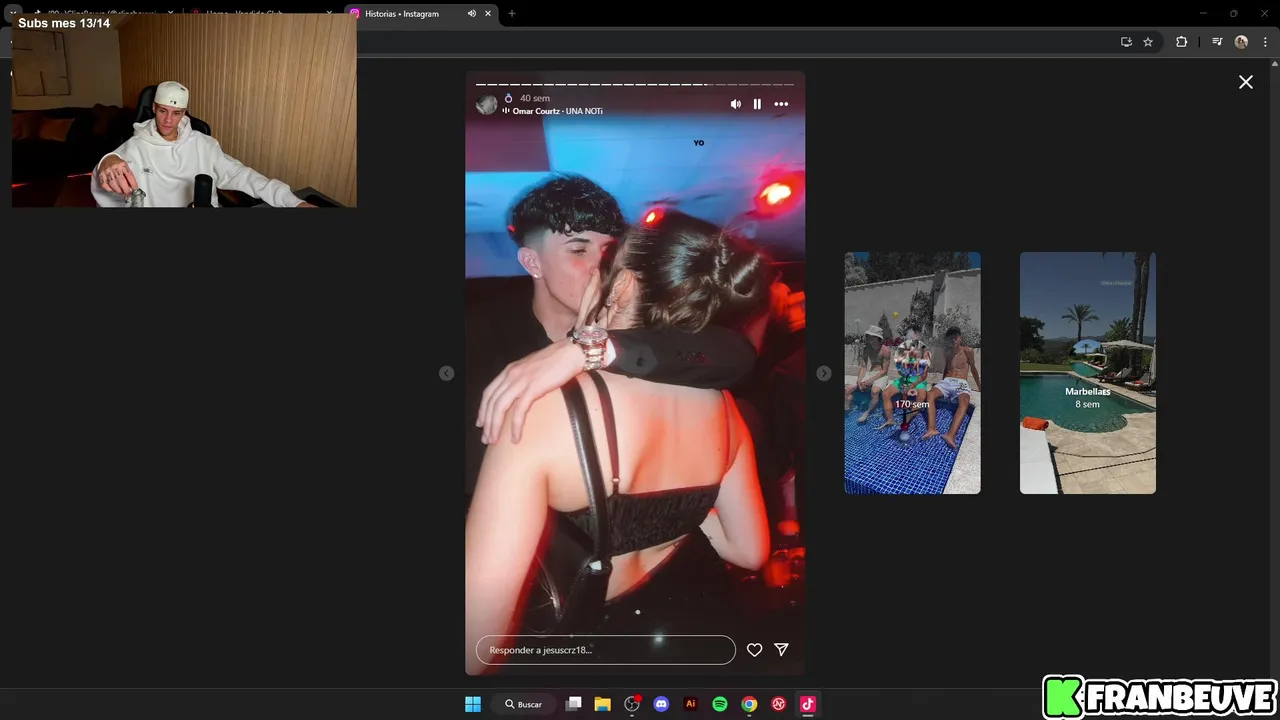
Task: Go to the previous story arrow
Action: pos(447,373)
